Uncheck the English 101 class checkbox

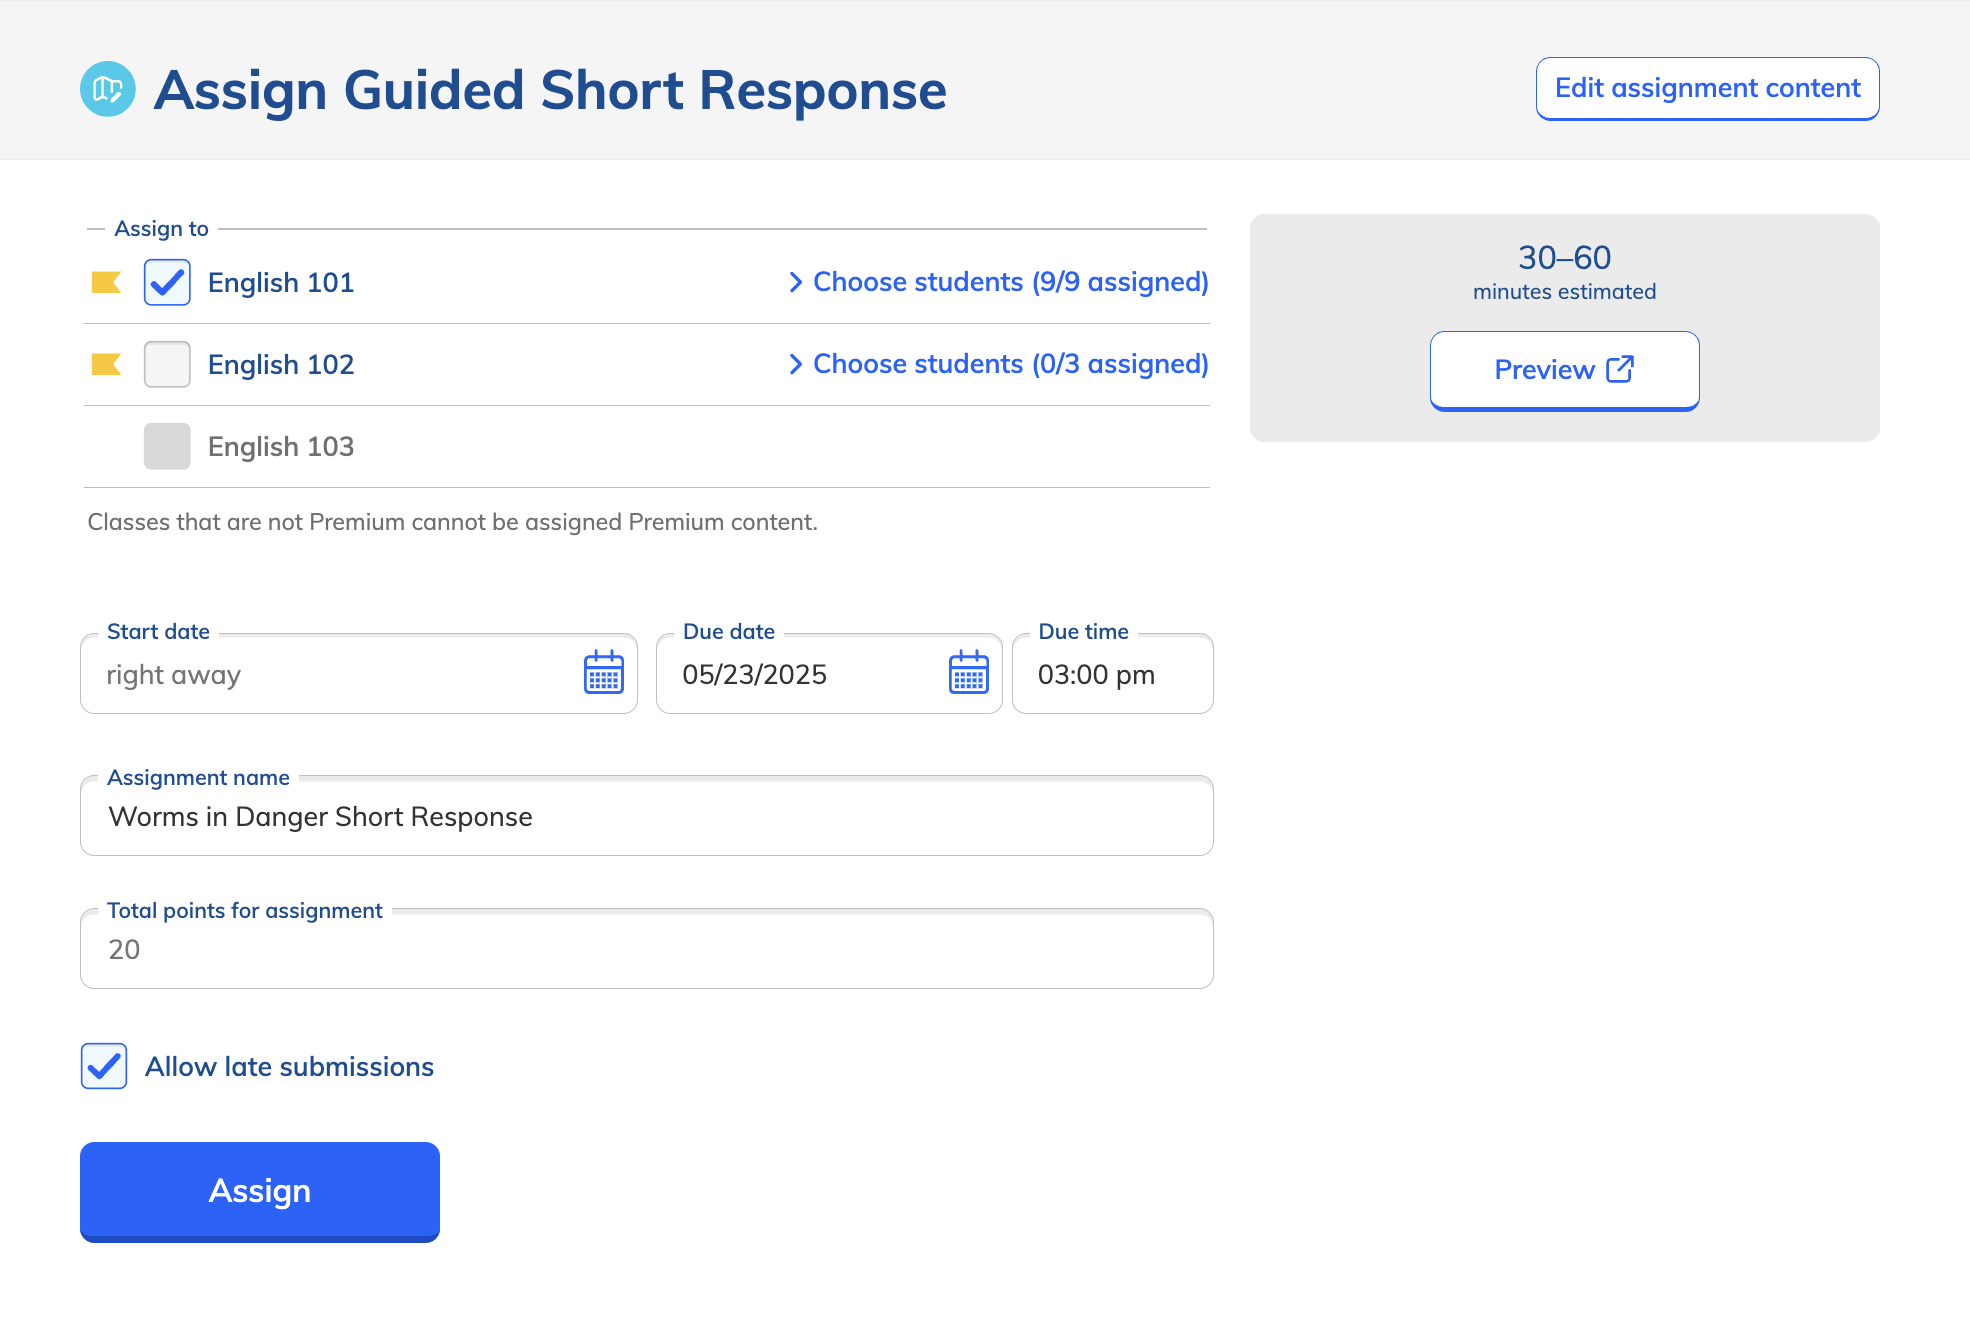point(167,282)
